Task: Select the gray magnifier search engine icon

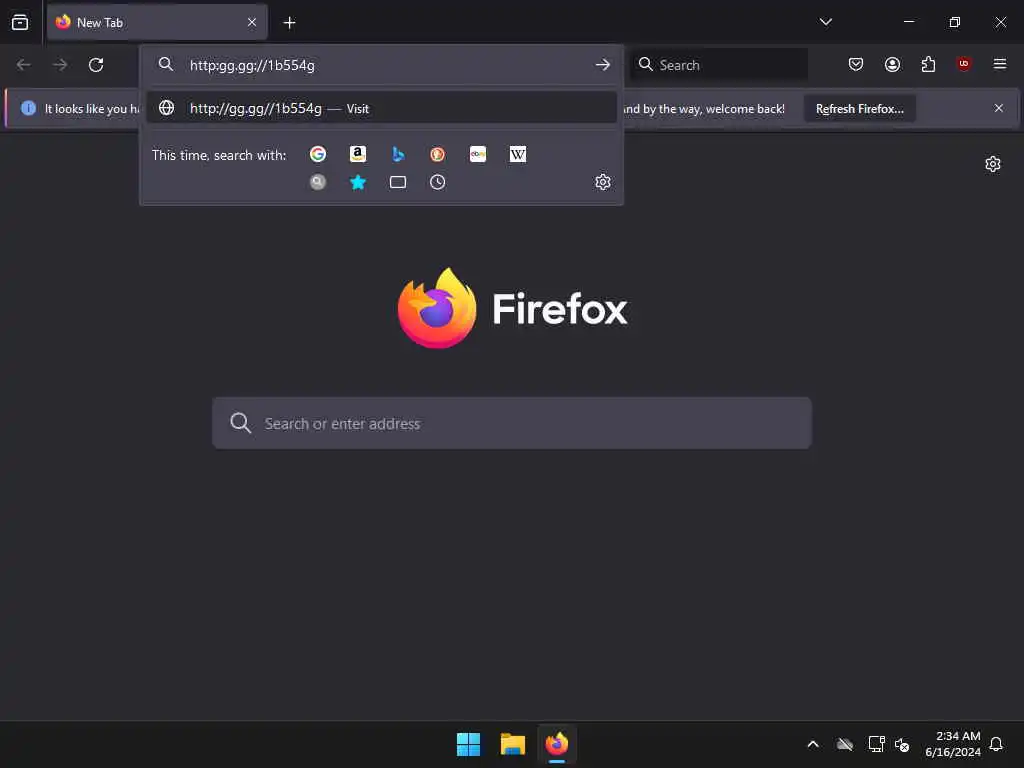Action: click(318, 182)
